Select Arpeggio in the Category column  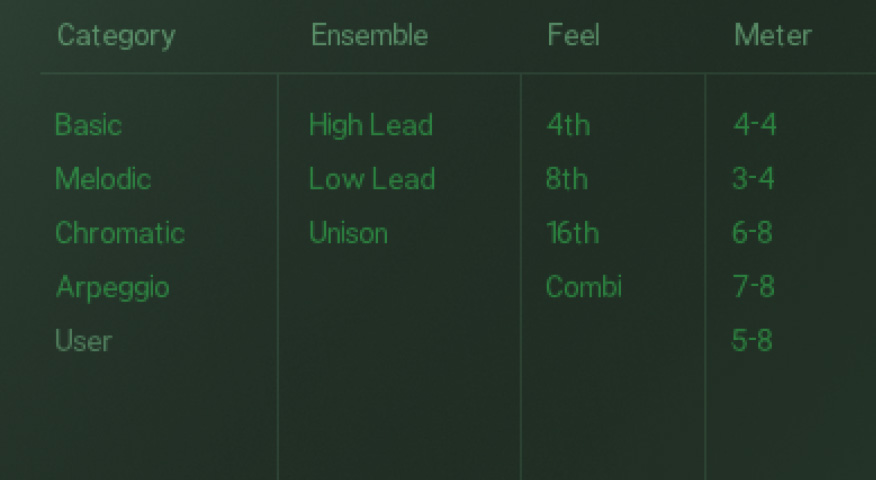click(x=112, y=288)
